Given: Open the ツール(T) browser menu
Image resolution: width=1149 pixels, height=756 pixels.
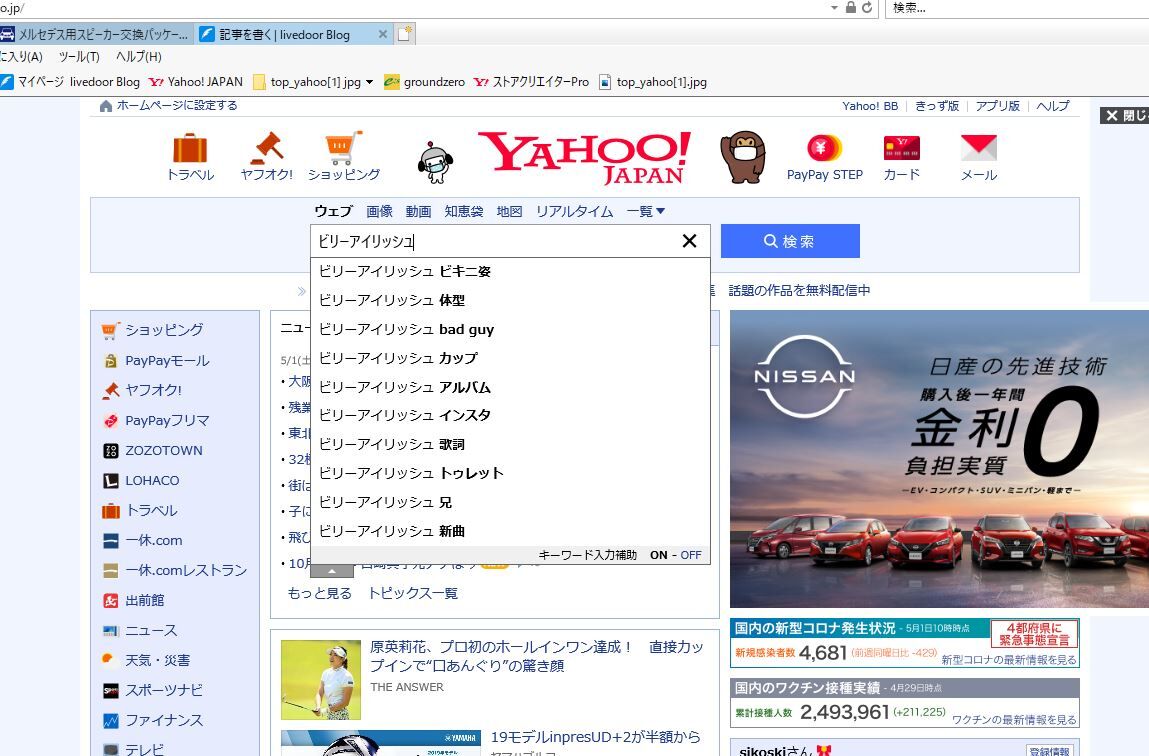Looking at the screenshot, I should [79, 56].
